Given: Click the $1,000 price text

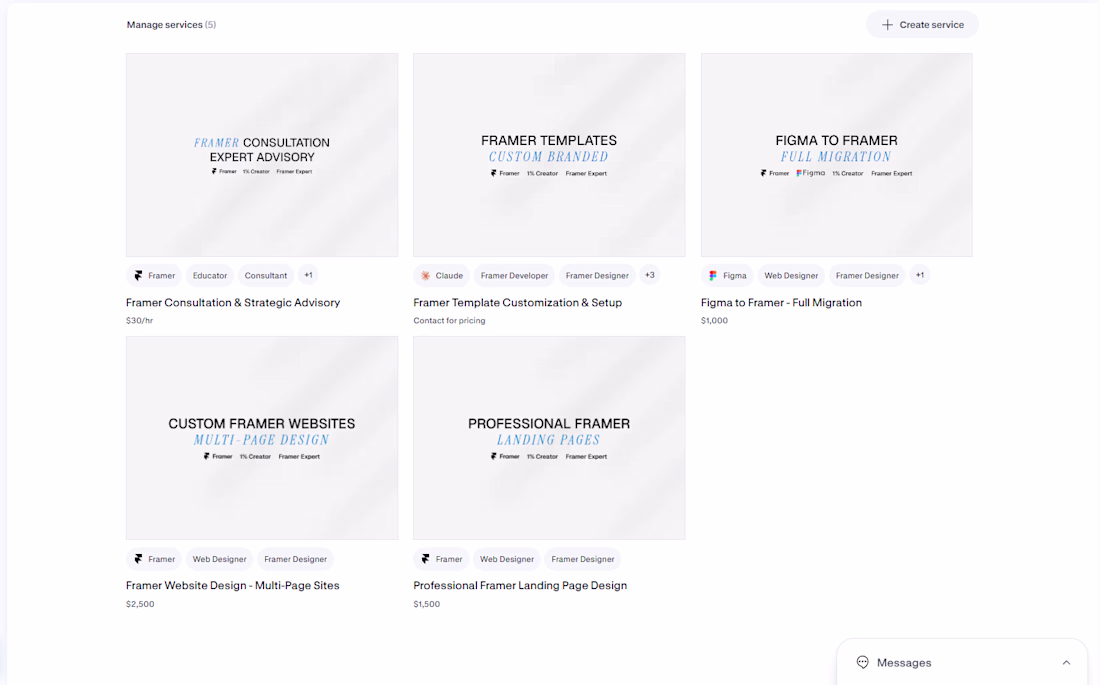Looking at the screenshot, I should click(714, 321).
